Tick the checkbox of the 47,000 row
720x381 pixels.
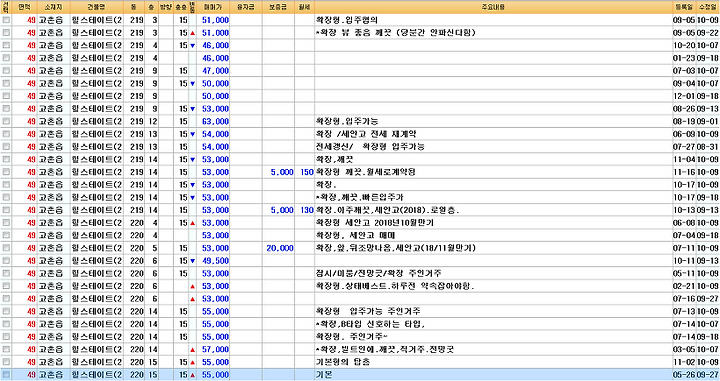click(x=6, y=71)
